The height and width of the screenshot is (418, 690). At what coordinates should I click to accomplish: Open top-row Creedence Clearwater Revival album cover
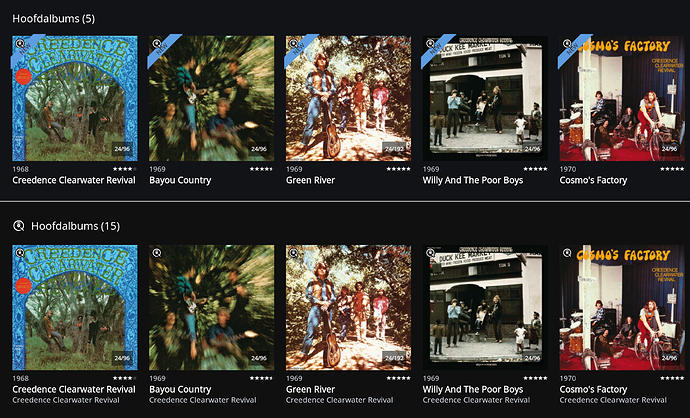[75, 98]
